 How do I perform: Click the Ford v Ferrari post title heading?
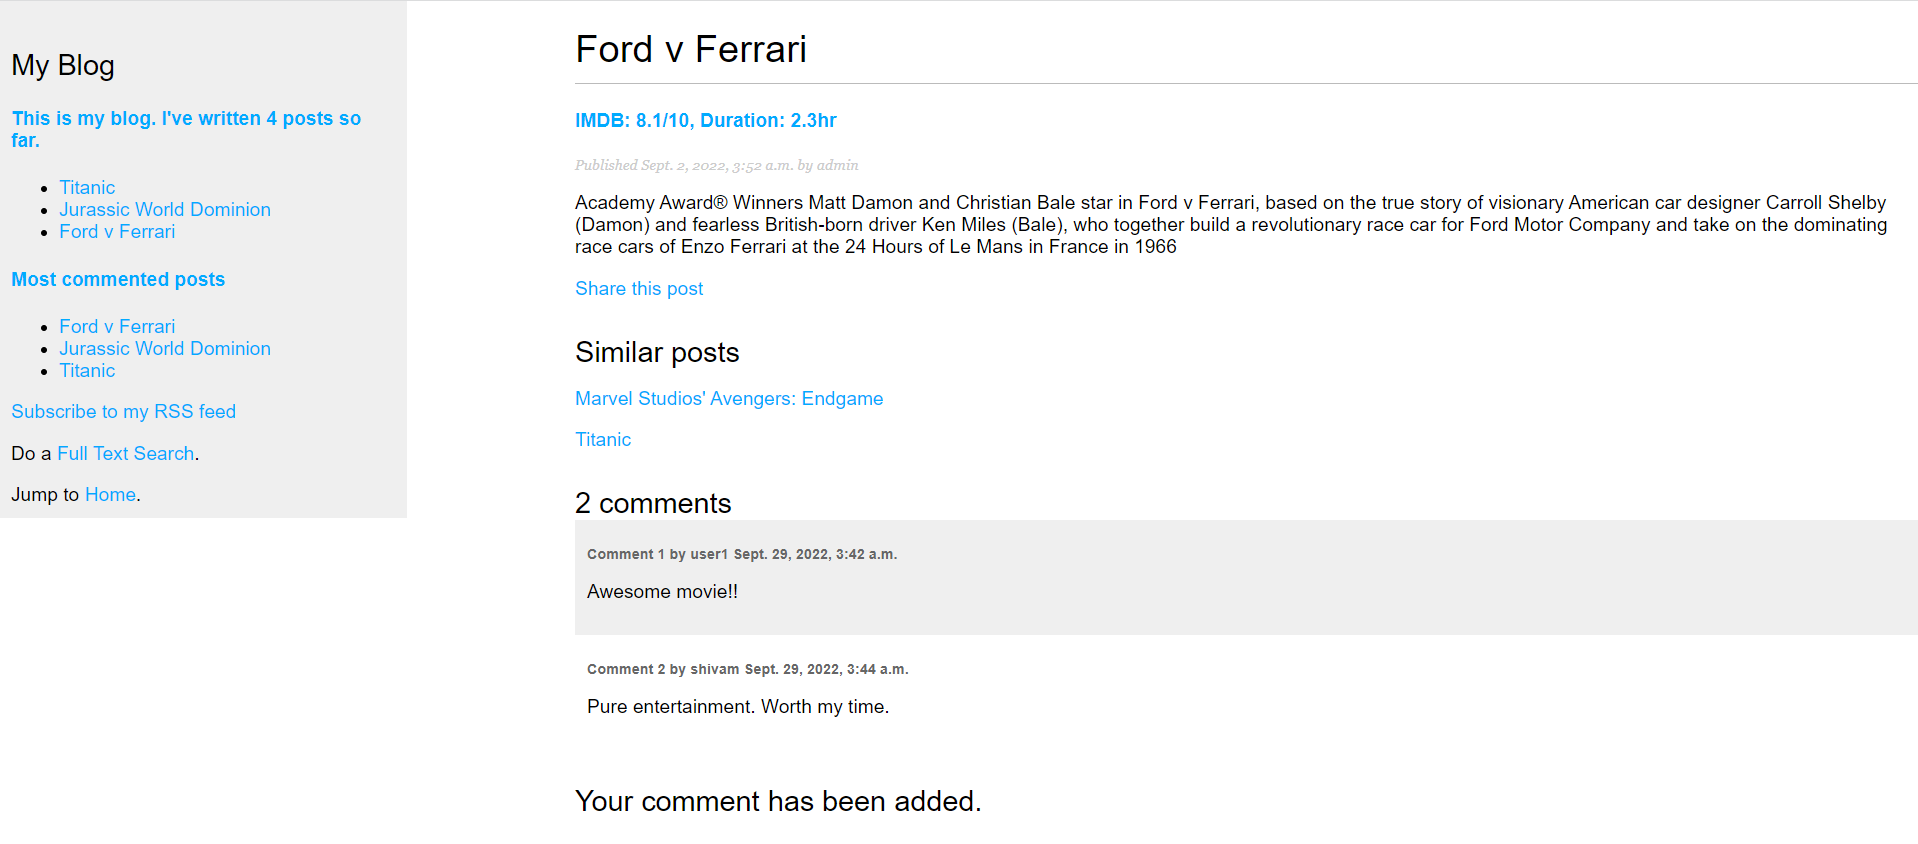tap(690, 50)
